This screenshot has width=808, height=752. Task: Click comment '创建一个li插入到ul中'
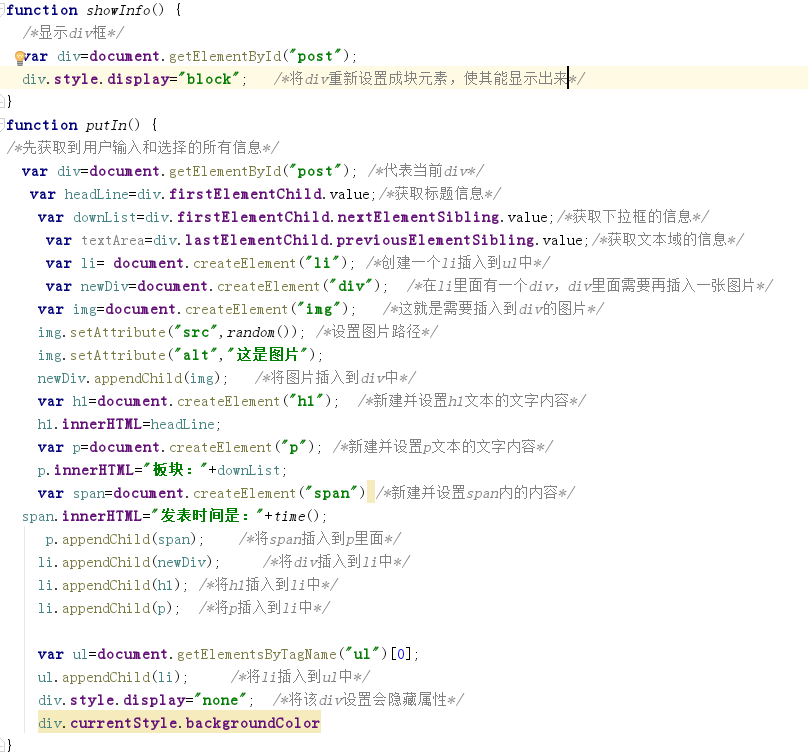click(x=456, y=263)
